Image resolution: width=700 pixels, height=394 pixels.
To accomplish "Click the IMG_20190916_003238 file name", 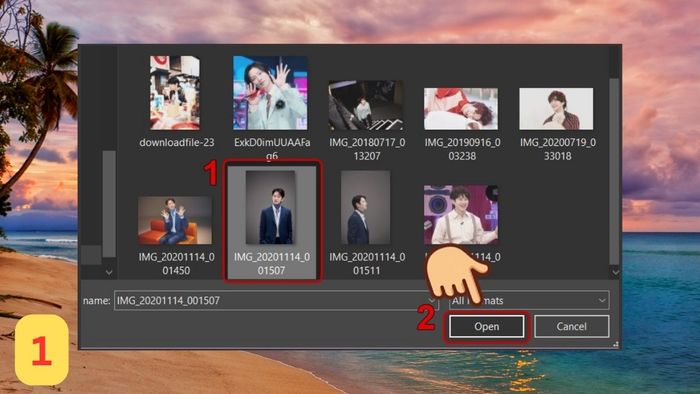I will [462, 149].
